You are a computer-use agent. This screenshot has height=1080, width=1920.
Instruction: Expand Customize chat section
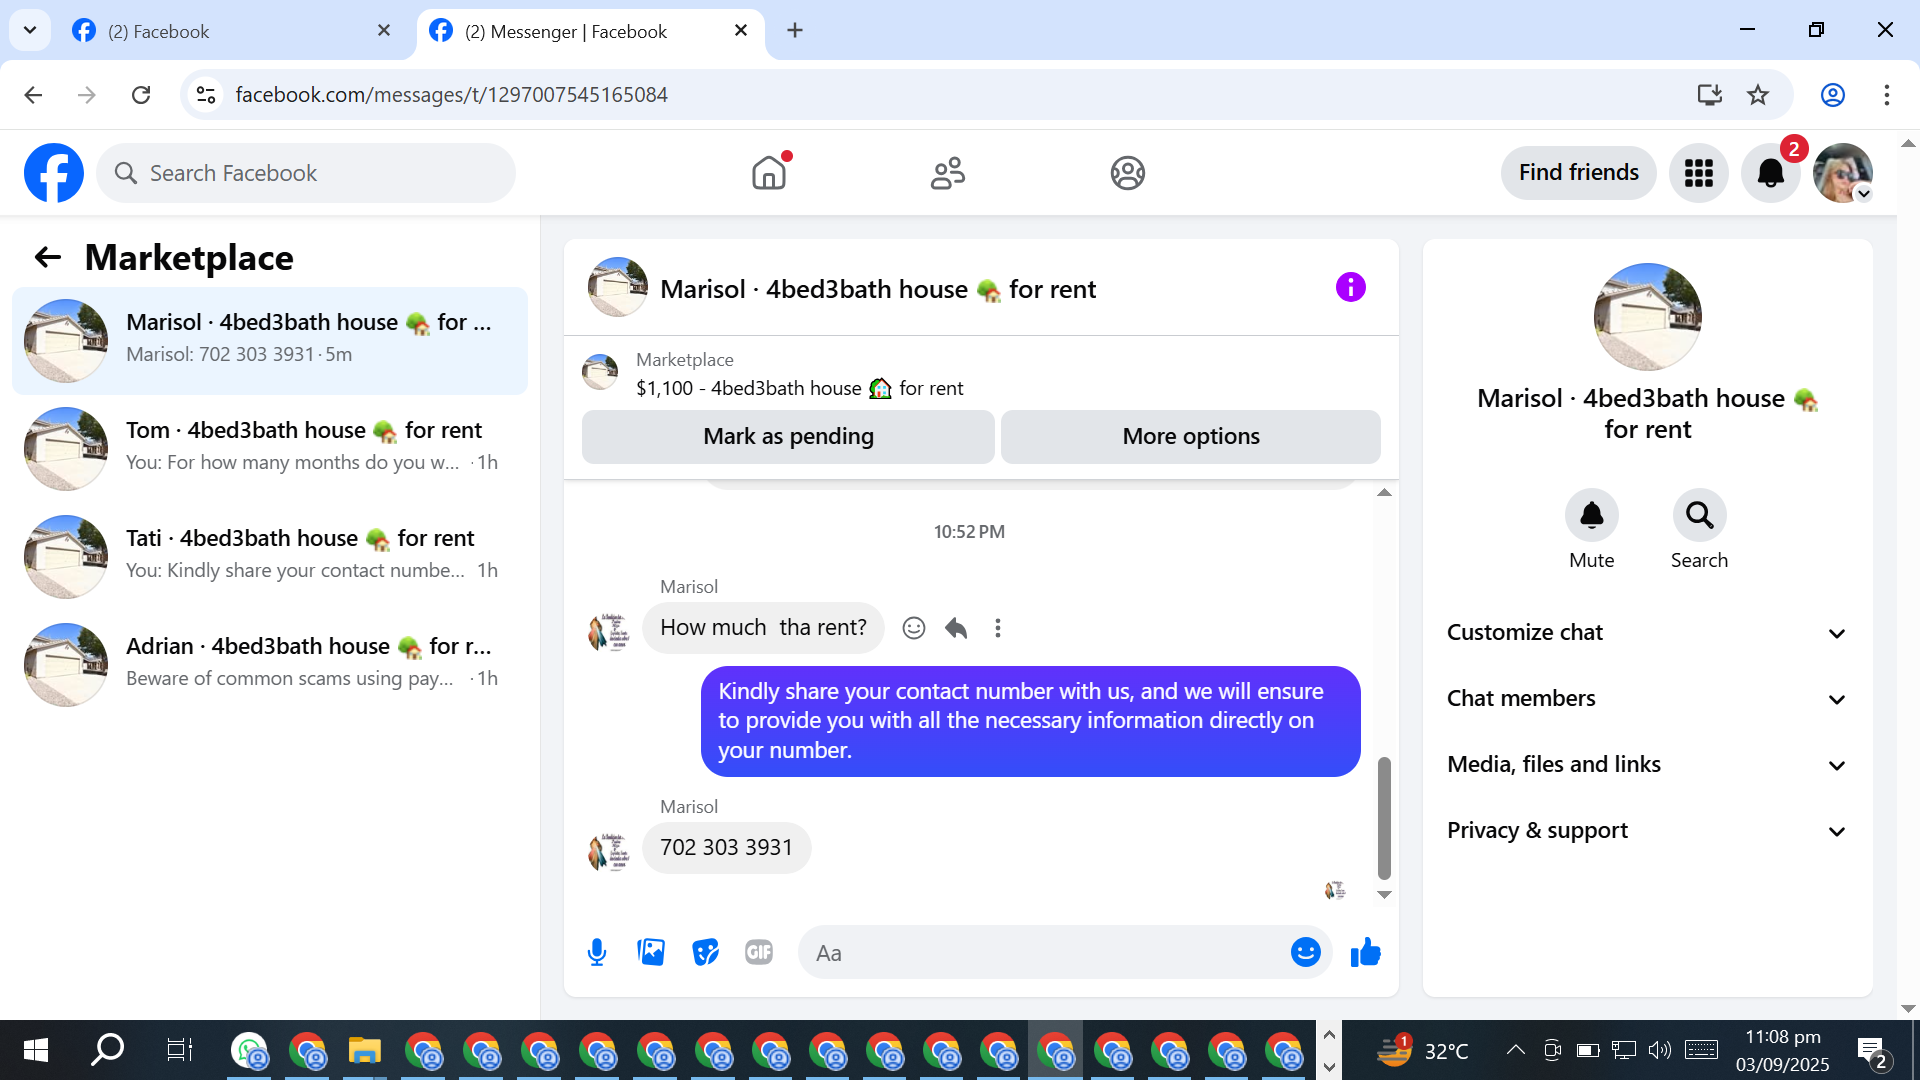[x=1647, y=633]
